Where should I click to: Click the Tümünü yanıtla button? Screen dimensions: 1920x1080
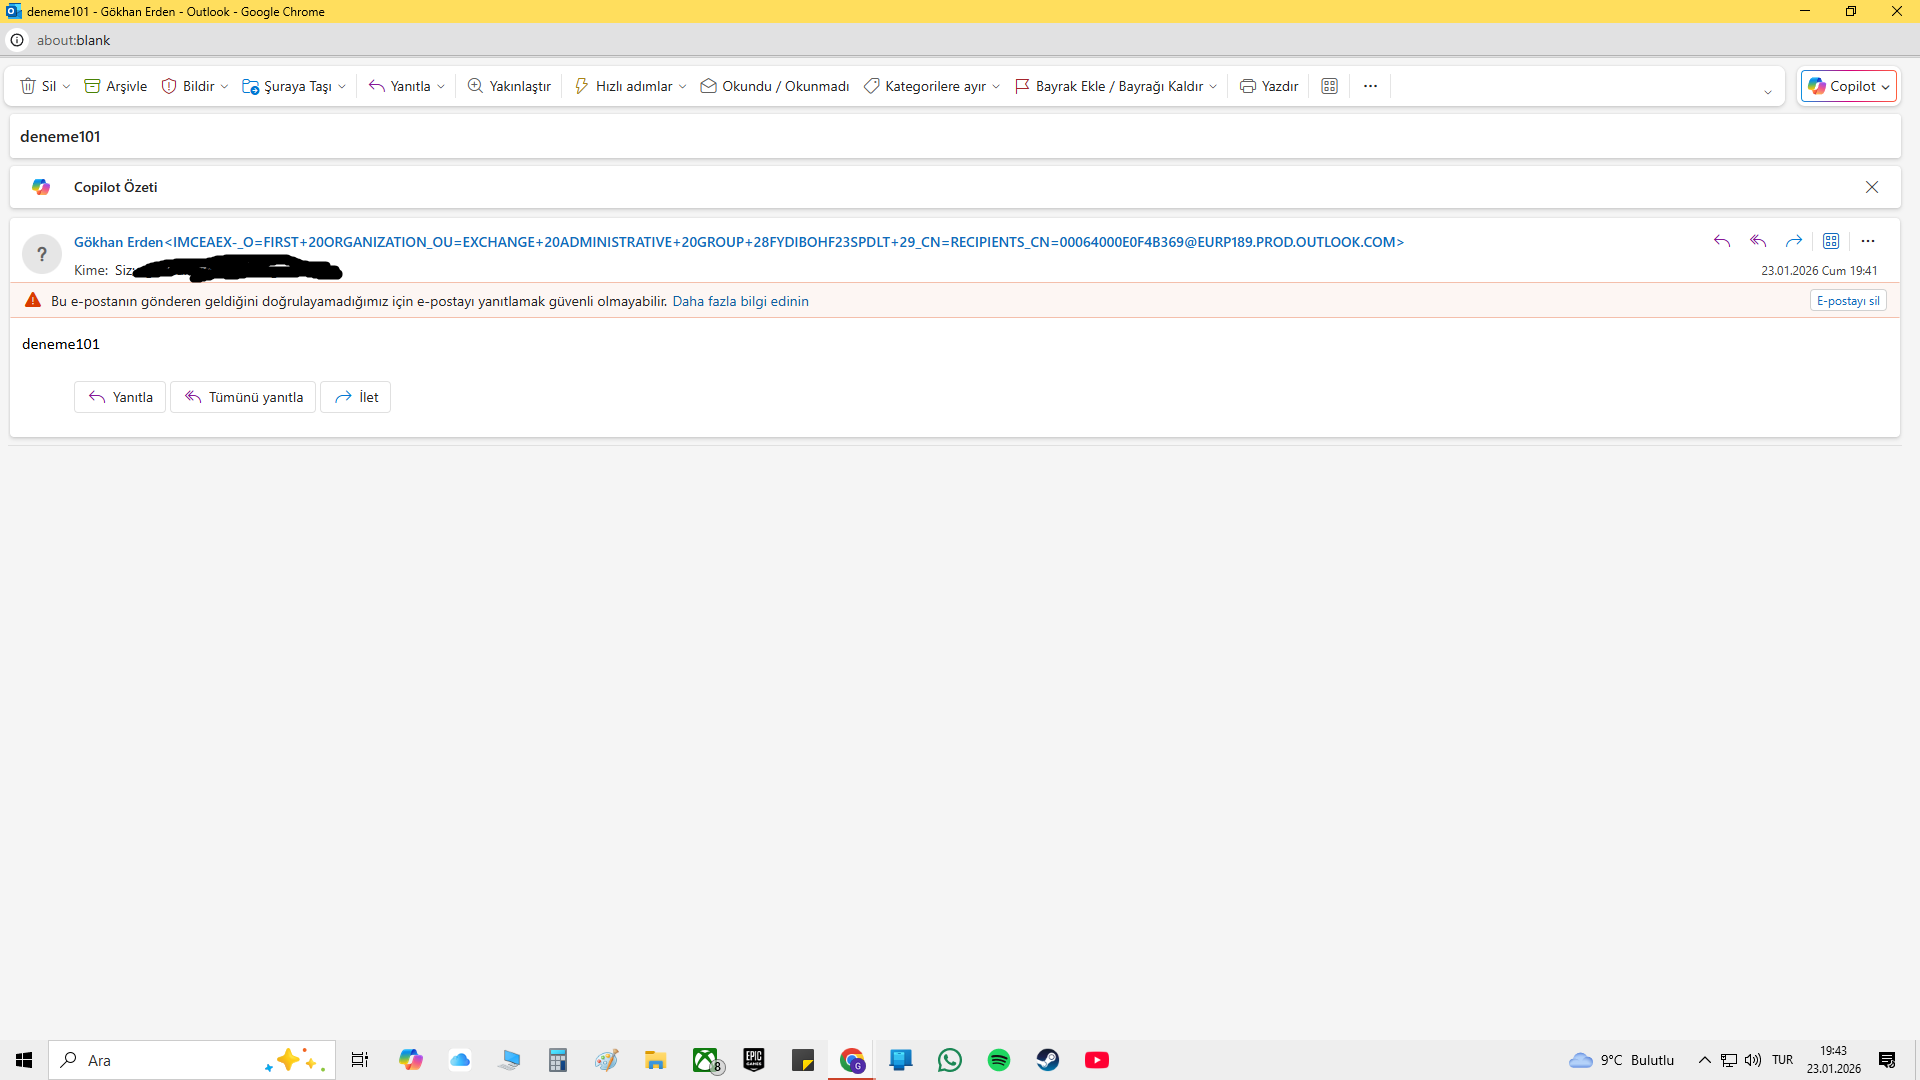243,397
